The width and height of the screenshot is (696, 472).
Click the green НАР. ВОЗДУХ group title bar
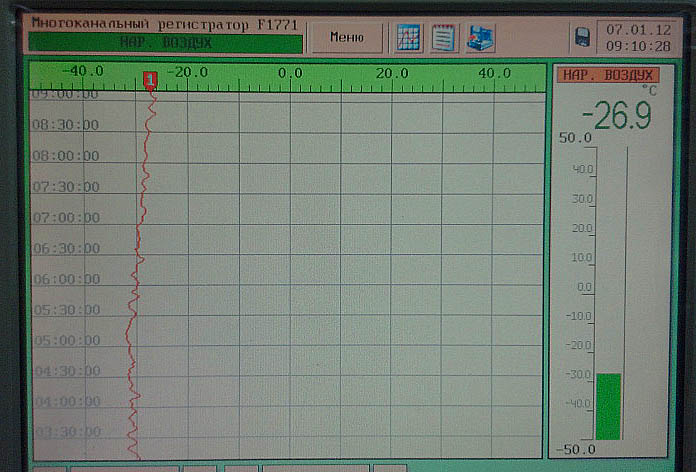click(x=165, y=44)
